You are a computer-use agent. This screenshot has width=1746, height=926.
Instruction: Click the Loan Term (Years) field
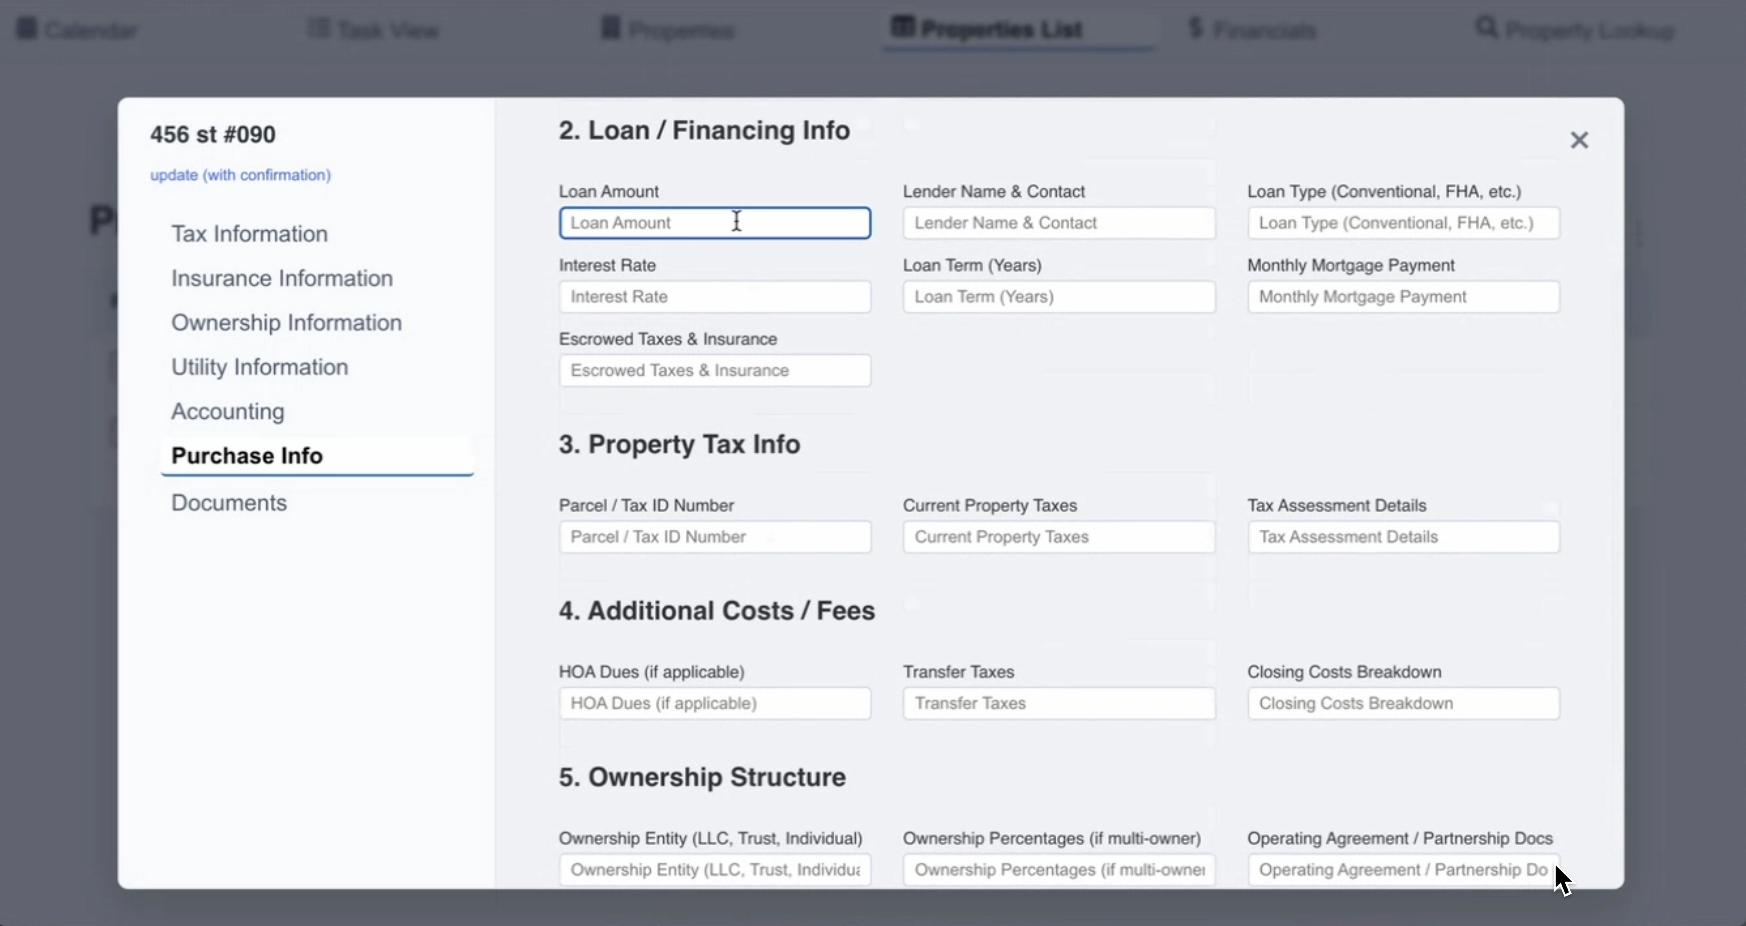pyautogui.click(x=1059, y=297)
